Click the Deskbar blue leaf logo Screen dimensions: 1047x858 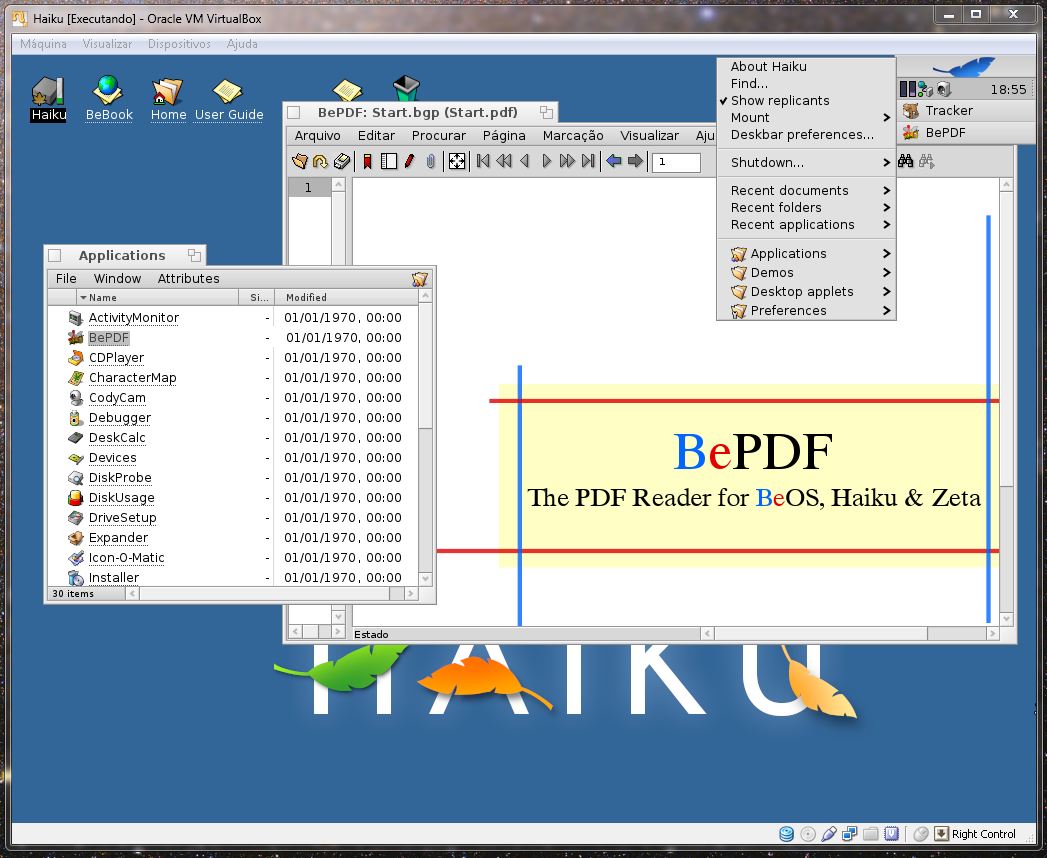point(964,67)
